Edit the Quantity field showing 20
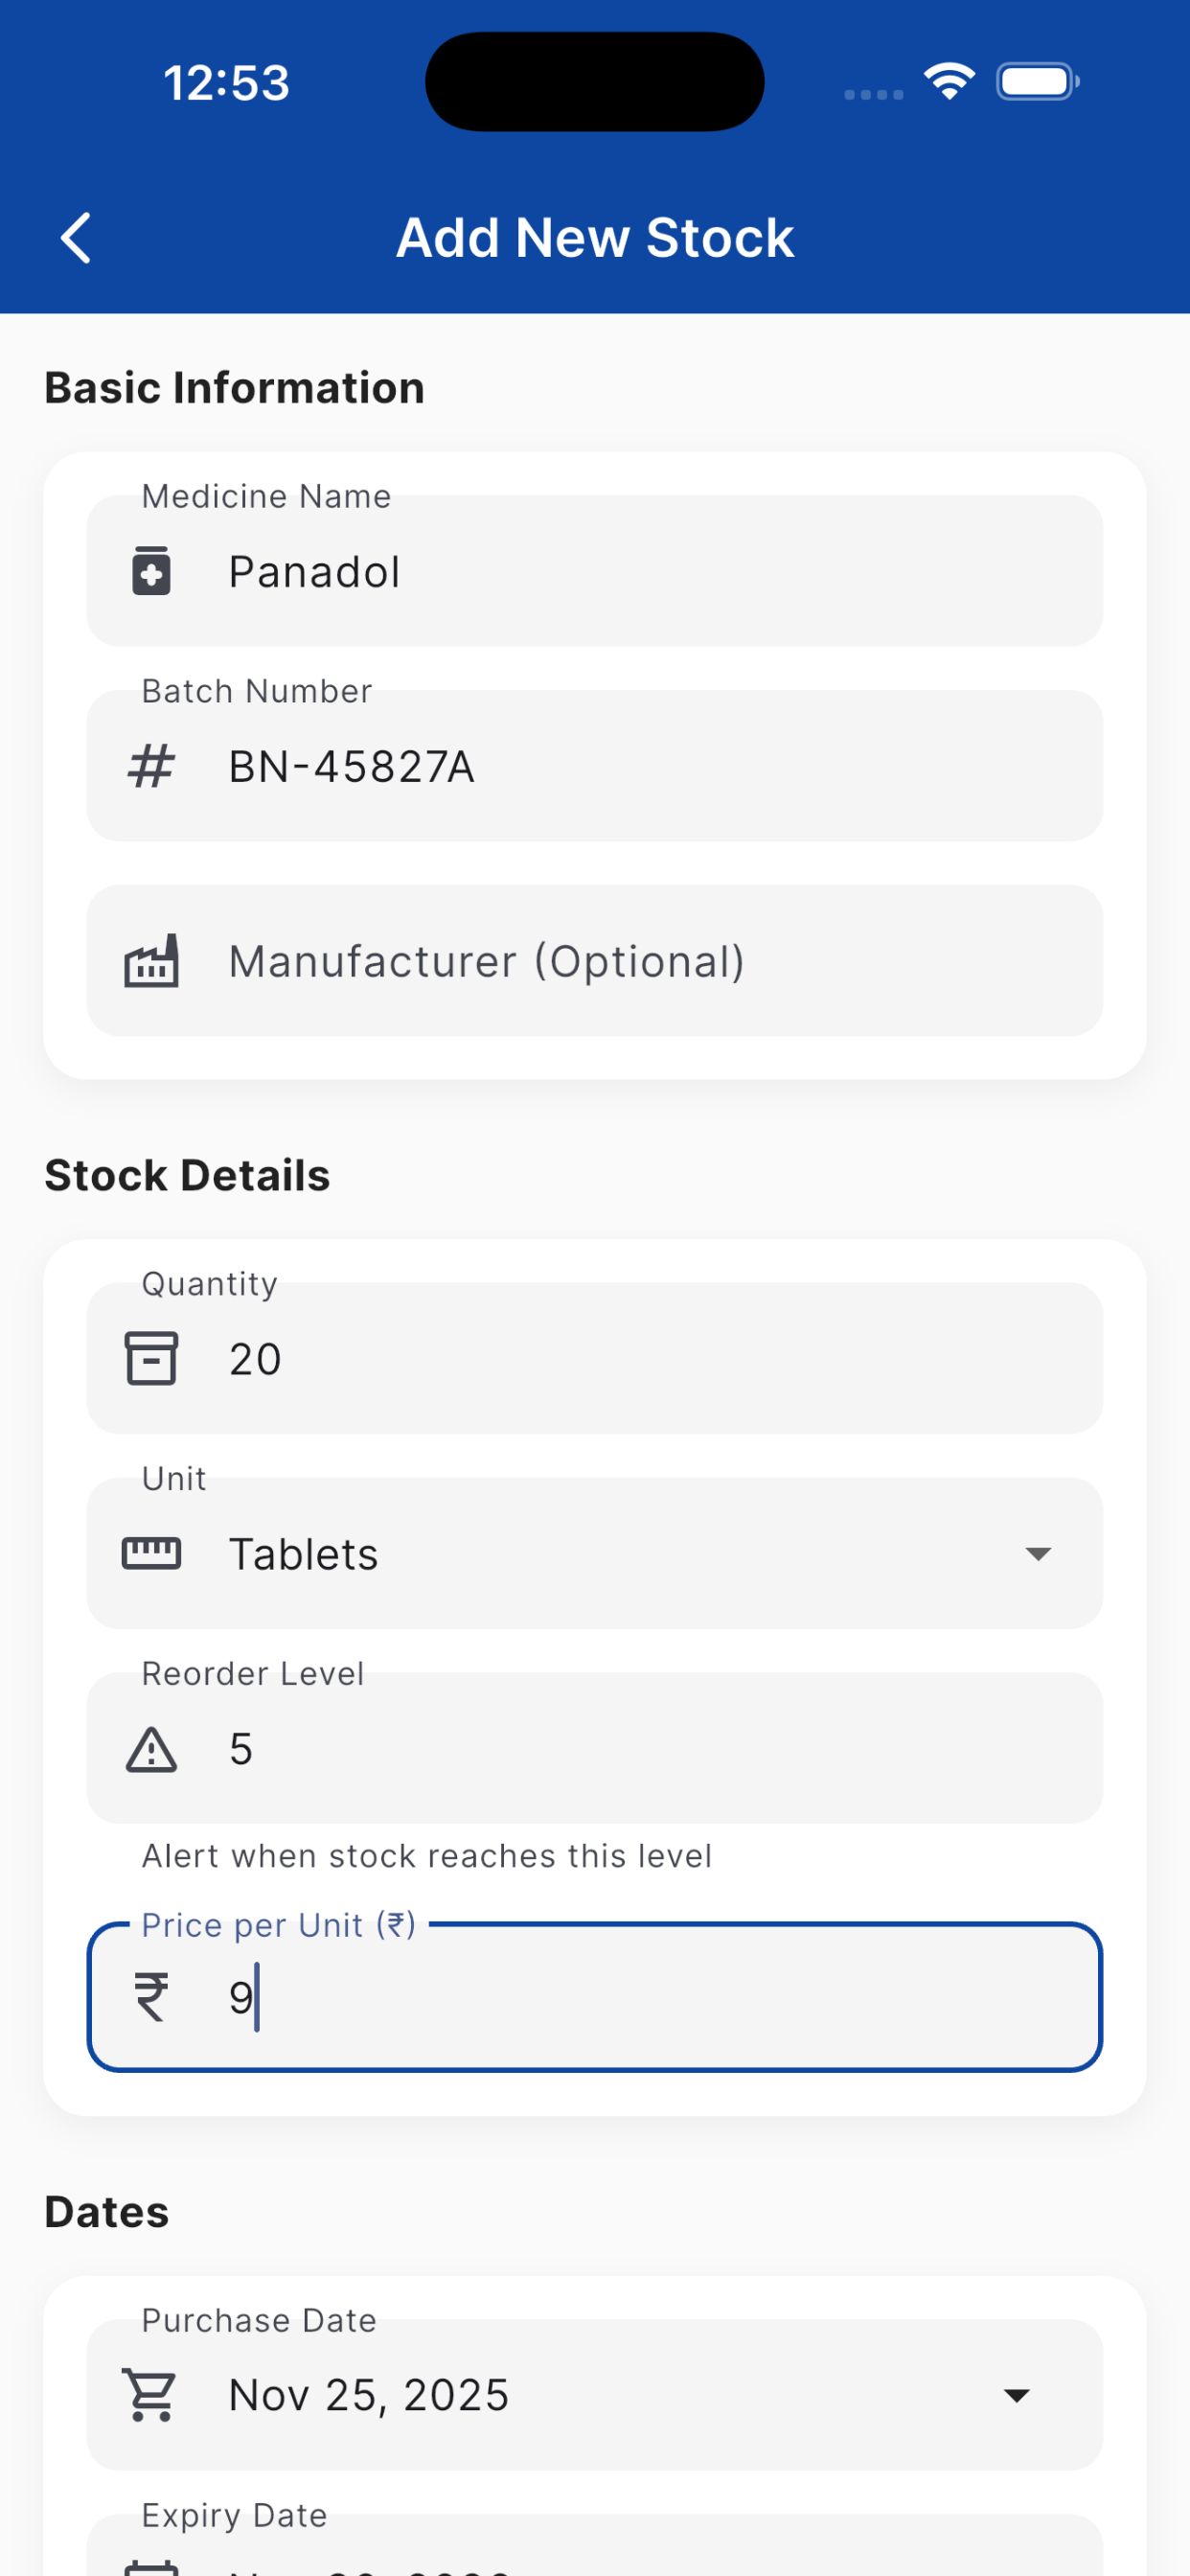This screenshot has width=1190, height=2576. pos(640,1358)
